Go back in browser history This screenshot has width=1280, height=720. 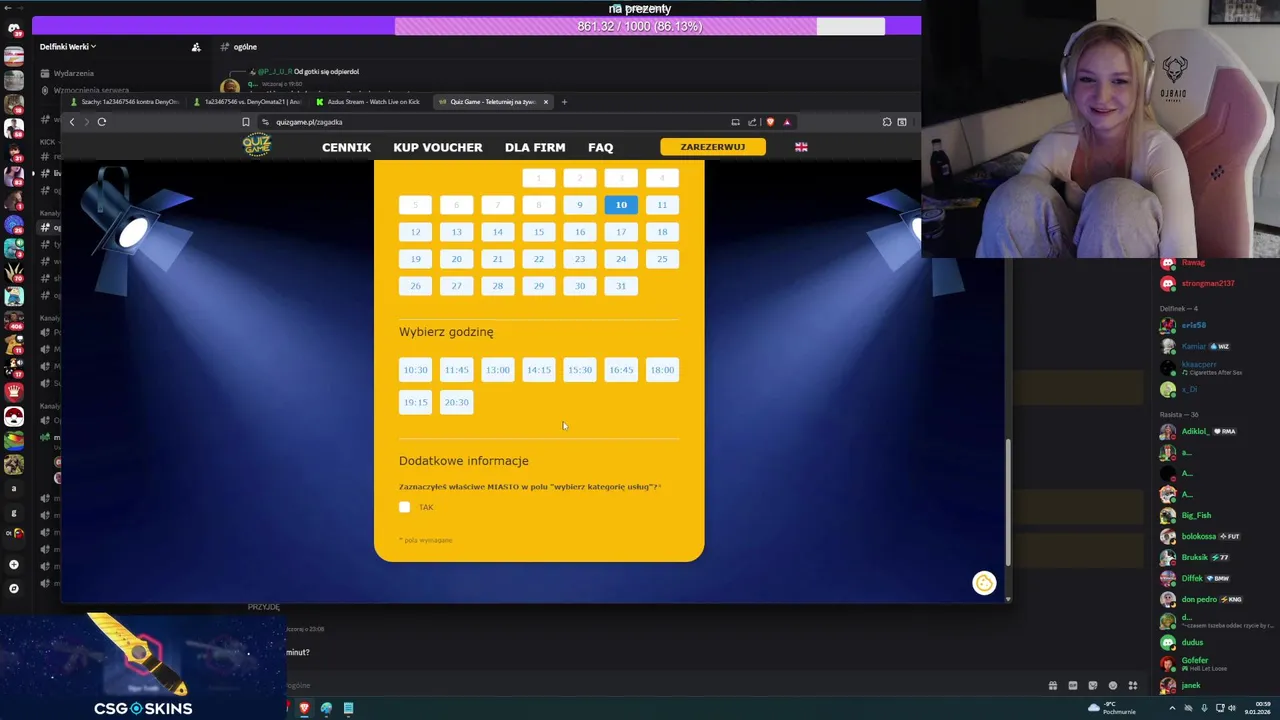pyautogui.click(x=71, y=122)
